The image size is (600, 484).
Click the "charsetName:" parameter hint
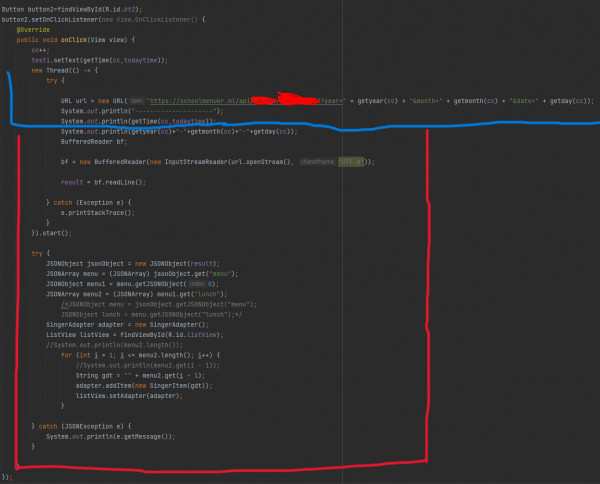[x=318, y=162]
